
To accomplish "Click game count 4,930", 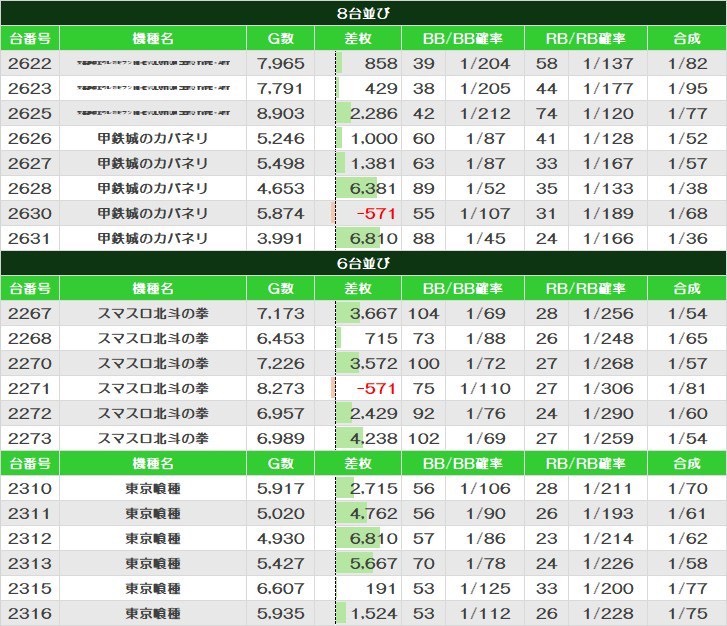I will click(281, 539).
